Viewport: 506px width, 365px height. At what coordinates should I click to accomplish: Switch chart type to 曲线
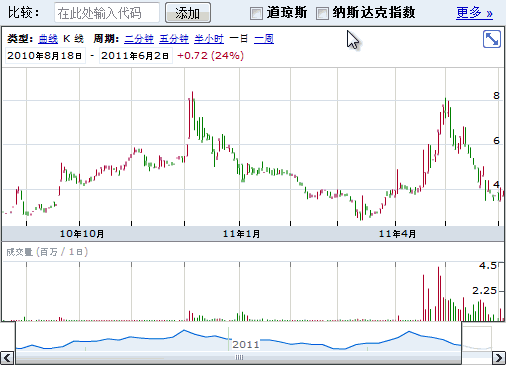coord(48,39)
